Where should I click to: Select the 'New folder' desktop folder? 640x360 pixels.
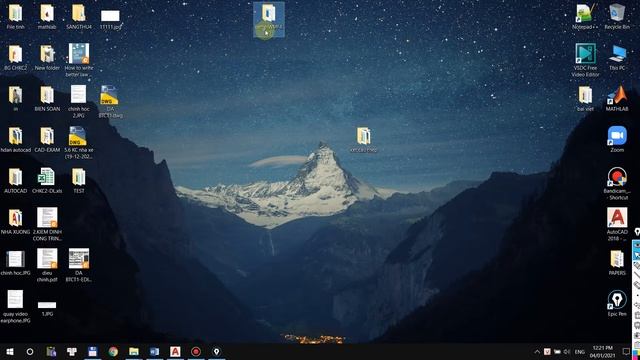[x=47, y=58]
